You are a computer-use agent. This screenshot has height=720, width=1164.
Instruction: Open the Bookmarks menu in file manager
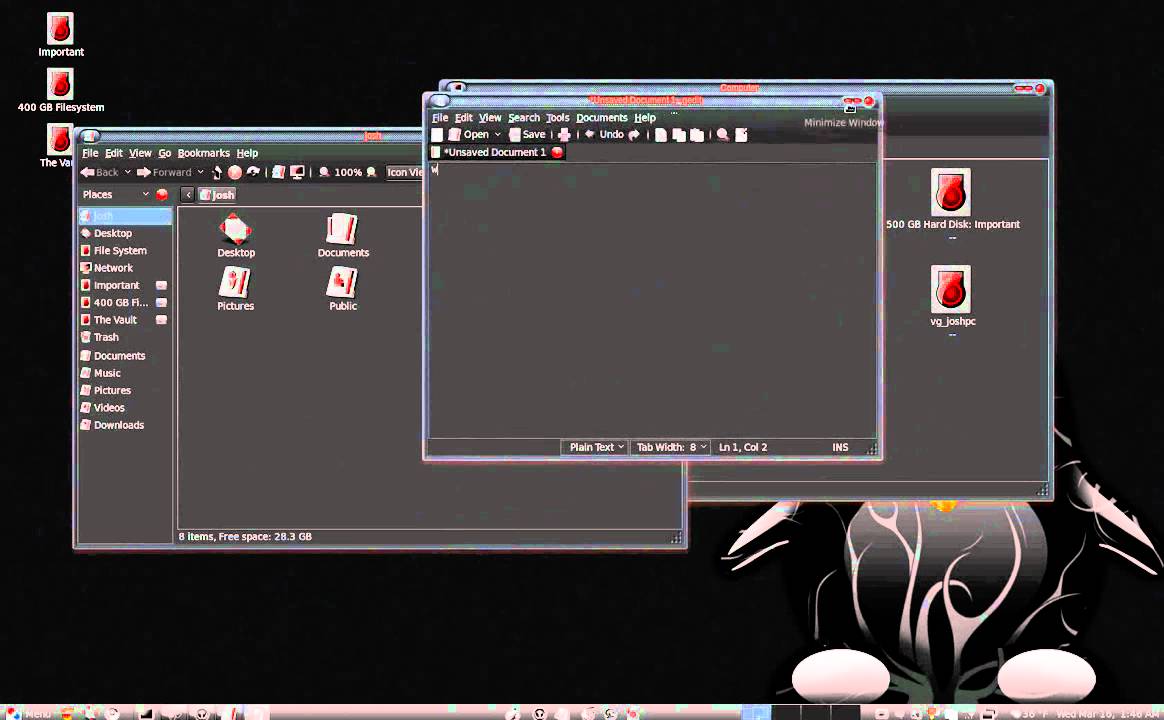[x=203, y=153]
